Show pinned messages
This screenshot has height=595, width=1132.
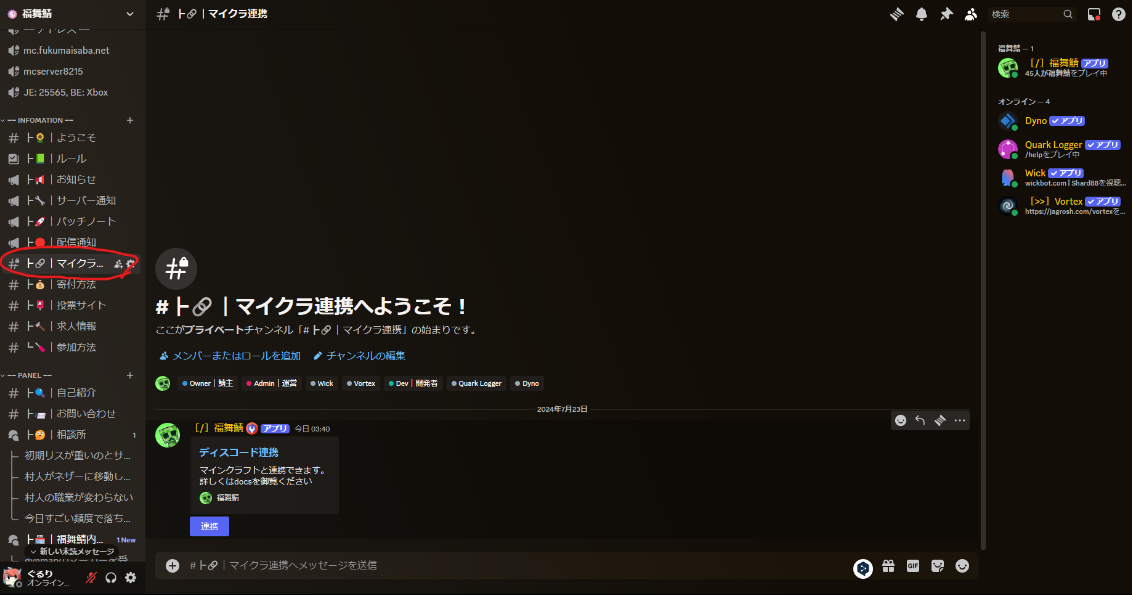pyautogui.click(x=946, y=14)
